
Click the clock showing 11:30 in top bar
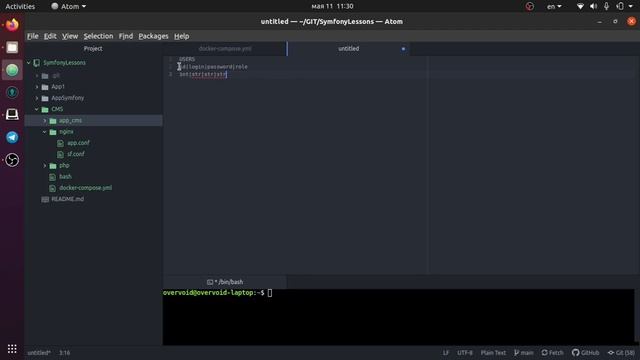(x=332, y=7)
